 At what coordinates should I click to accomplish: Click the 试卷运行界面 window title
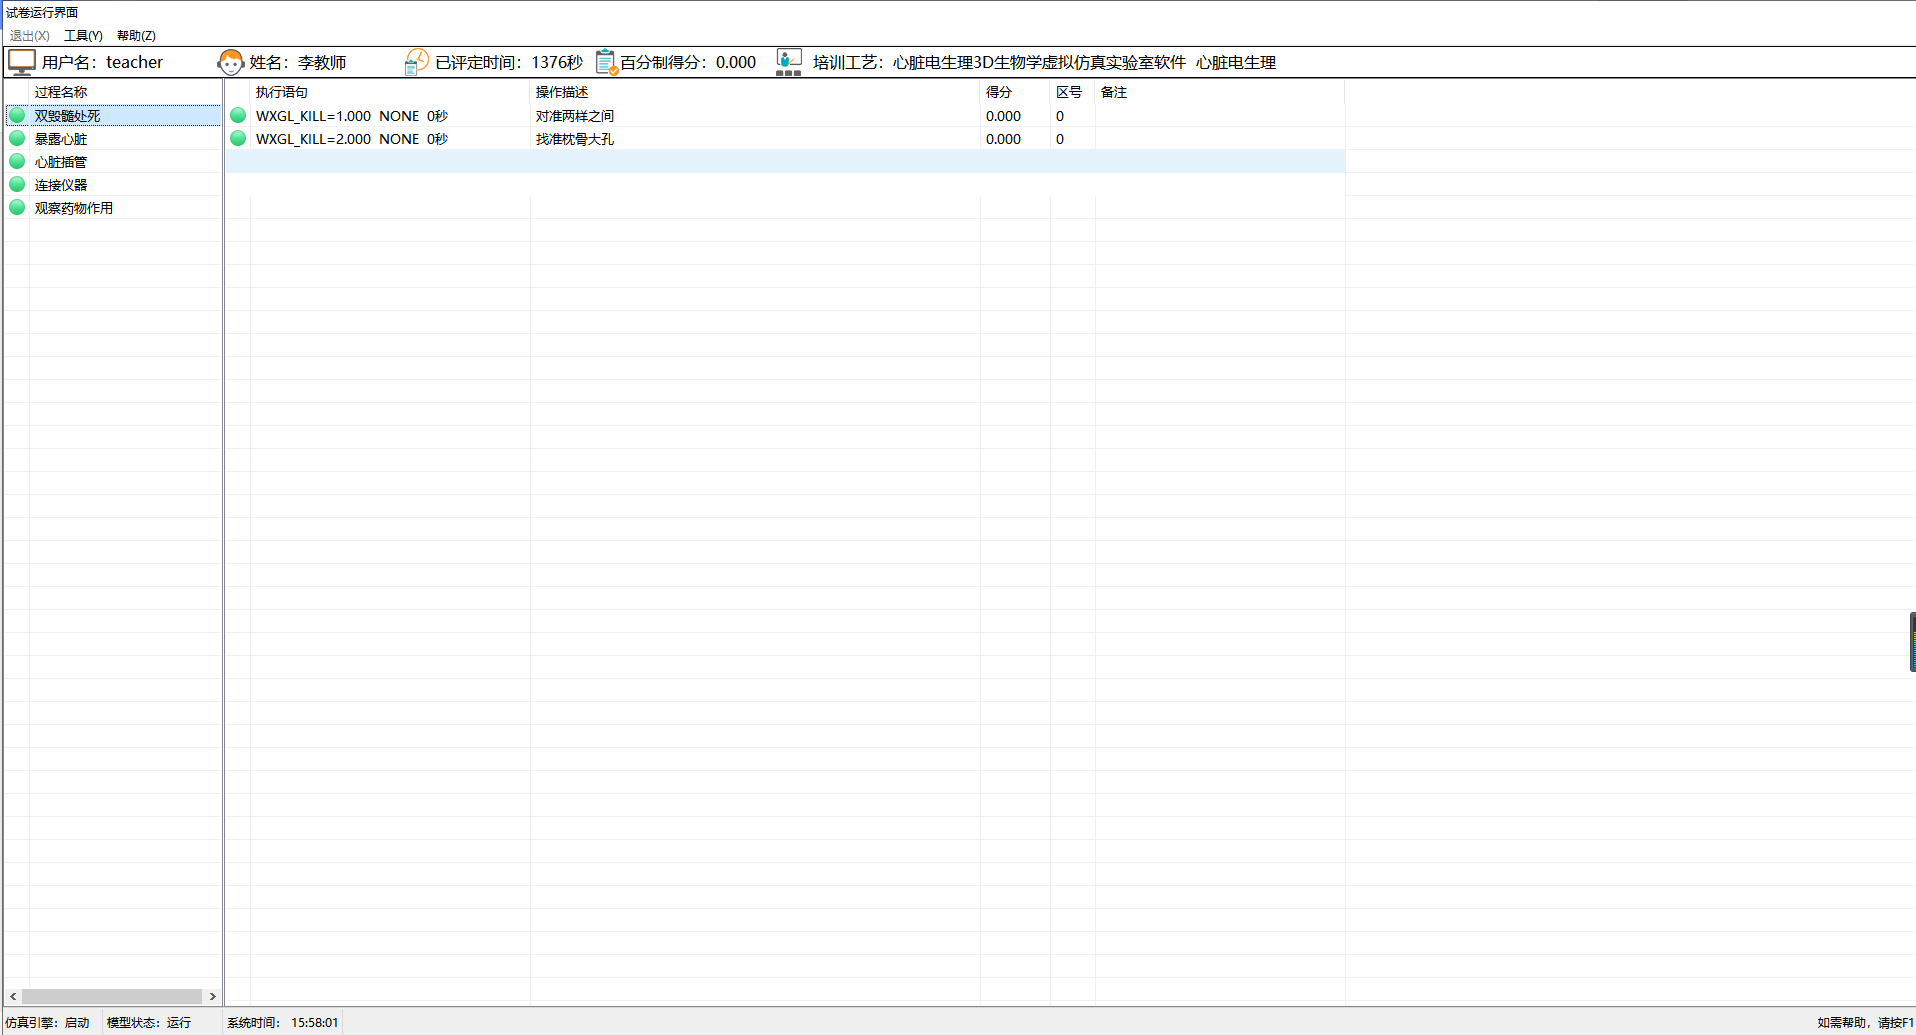coord(42,12)
